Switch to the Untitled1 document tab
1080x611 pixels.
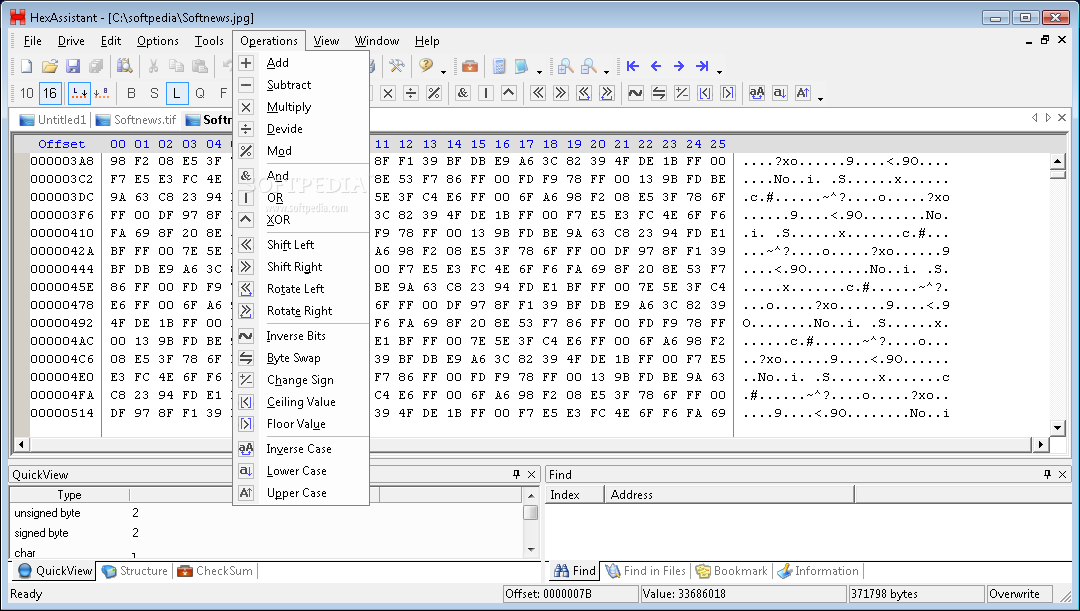pyautogui.click(x=54, y=120)
